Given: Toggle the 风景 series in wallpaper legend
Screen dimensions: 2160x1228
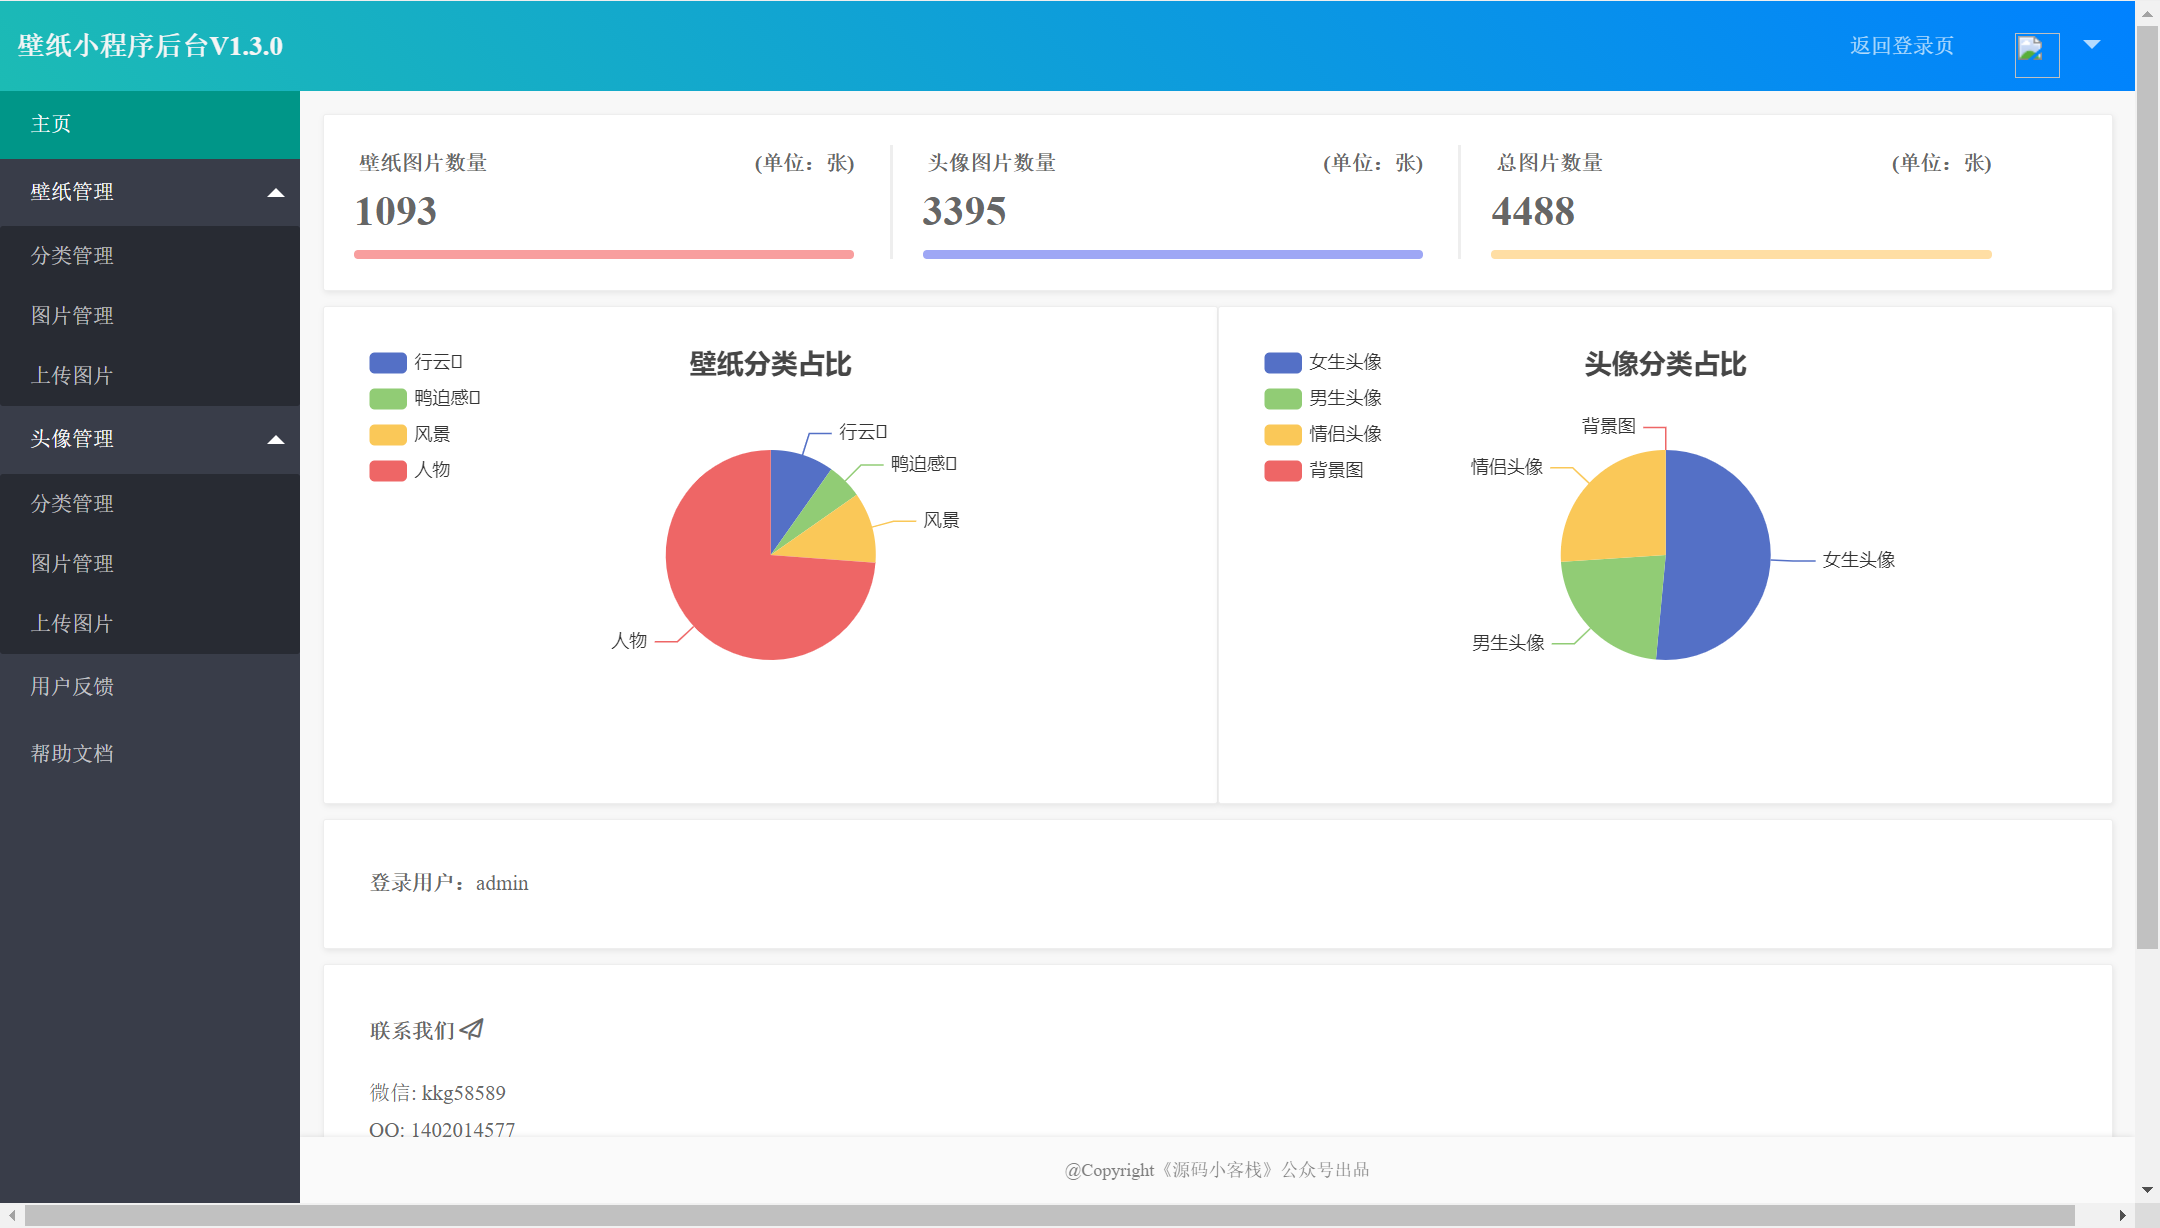Looking at the screenshot, I should (x=386, y=434).
